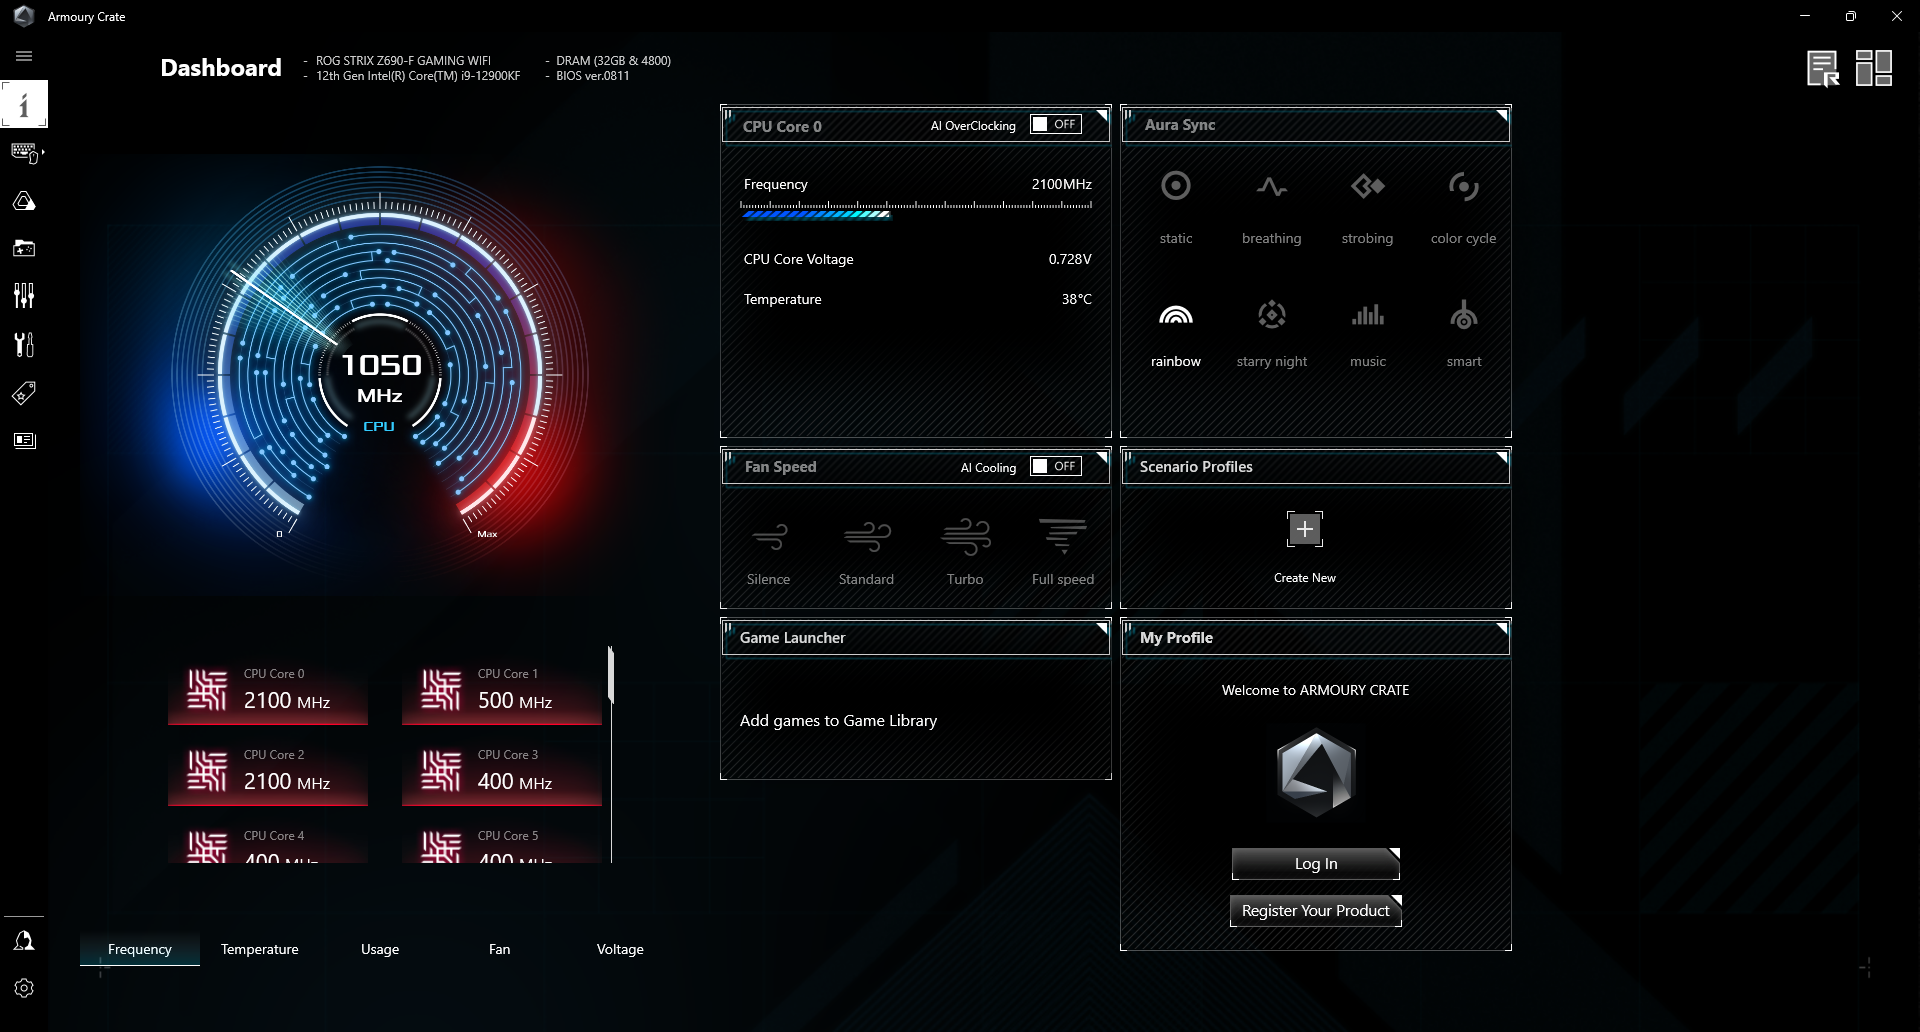
Task: Open the Voltage tab
Action: [x=620, y=949]
